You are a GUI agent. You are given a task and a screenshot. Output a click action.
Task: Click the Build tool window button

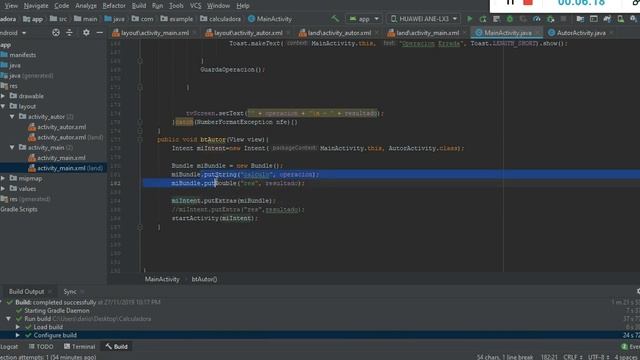pos(117,347)
